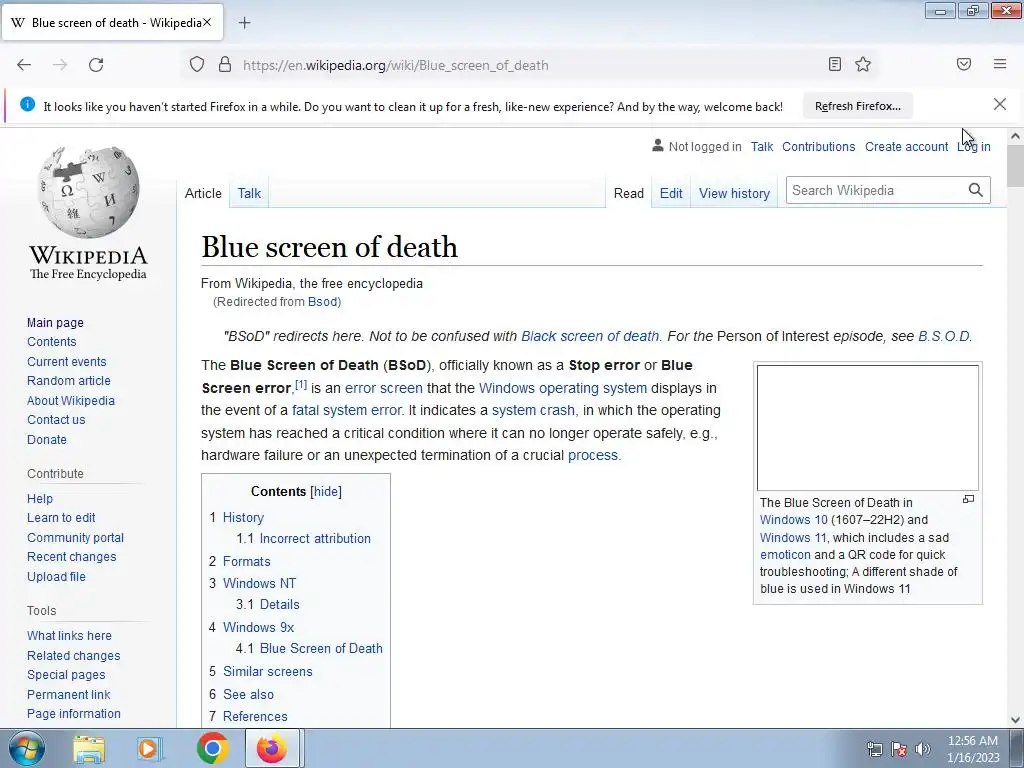Viewport: 1024px width, 768px height.
Task: Click the infobox BSoD image thumbnail
Action: click(867, 428)
